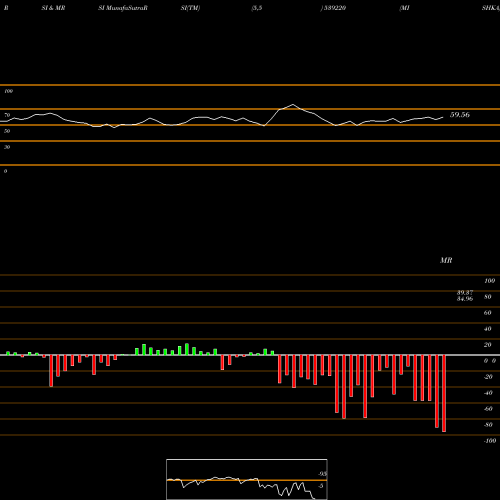Click the MR axis label -100
The width and height of the screenshot is (500, 500).
pyautogui.click(x=490, y=441)
